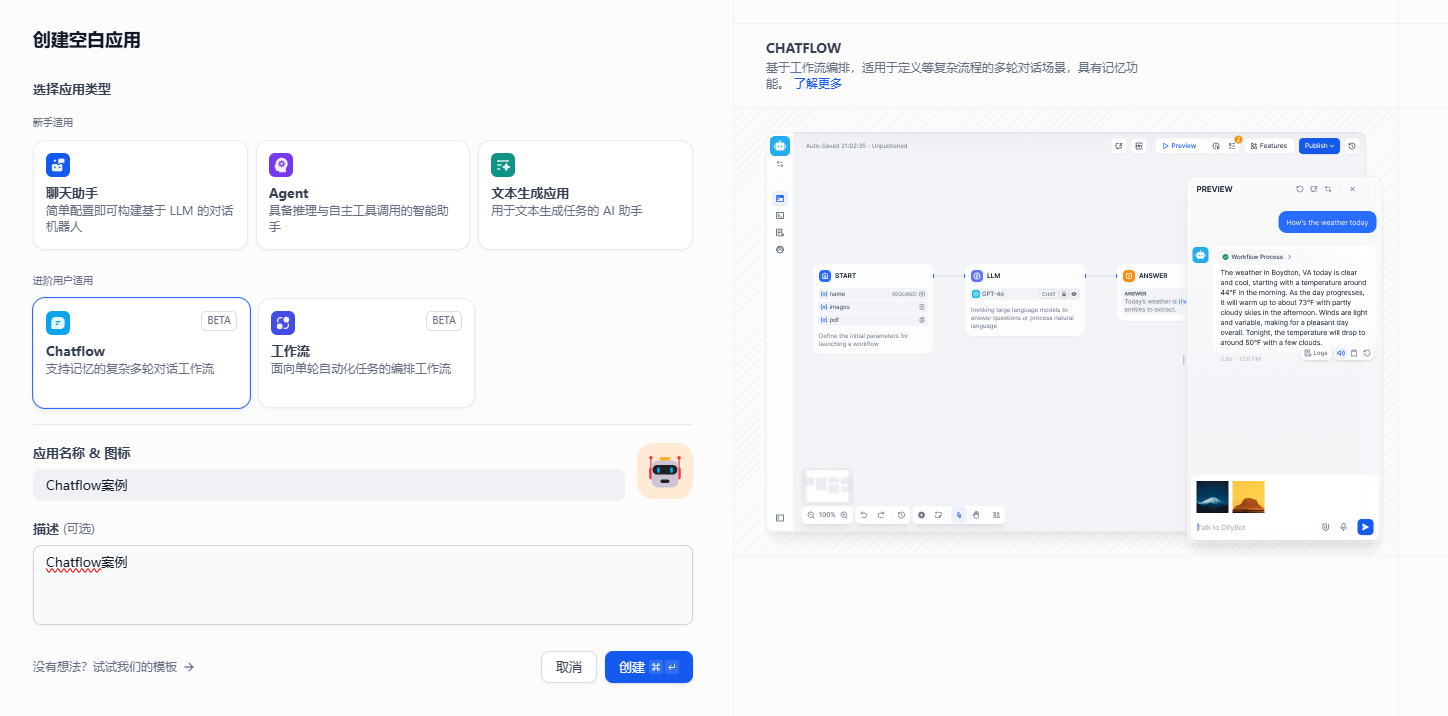Choose the Agent application type card

(362, 195)
